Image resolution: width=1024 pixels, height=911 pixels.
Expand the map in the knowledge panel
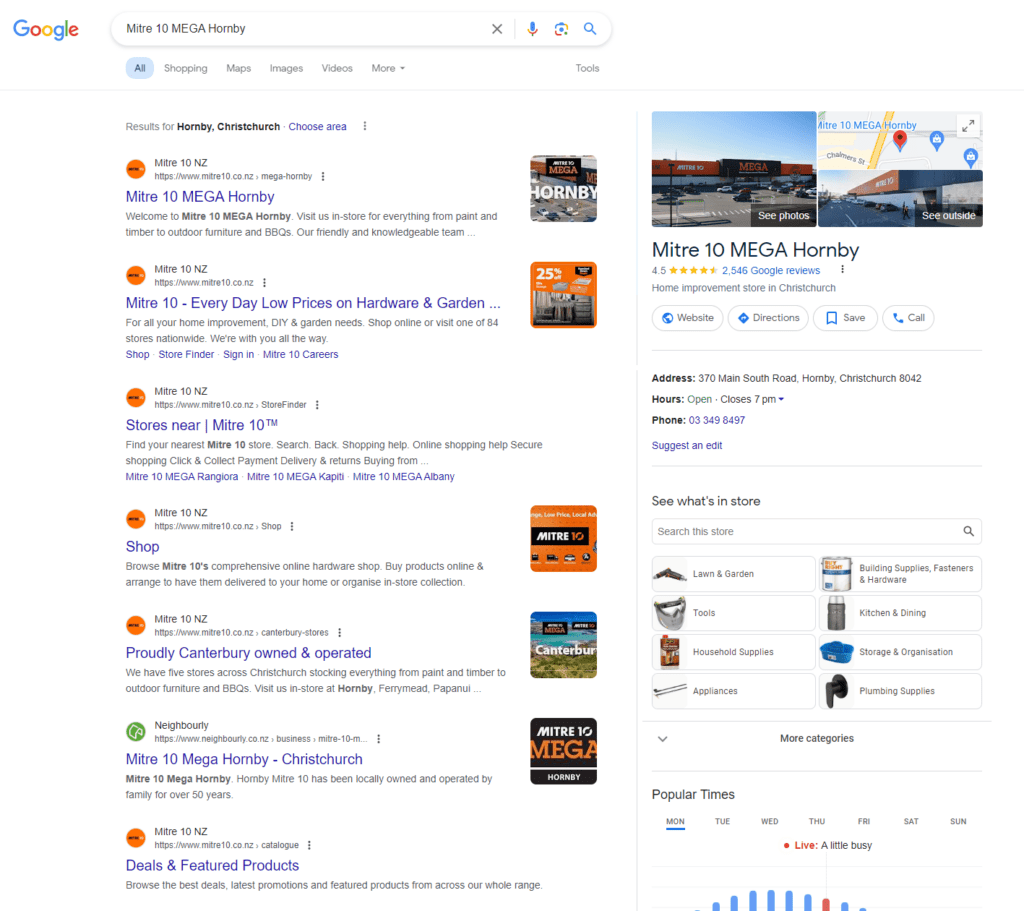[968, 125]
